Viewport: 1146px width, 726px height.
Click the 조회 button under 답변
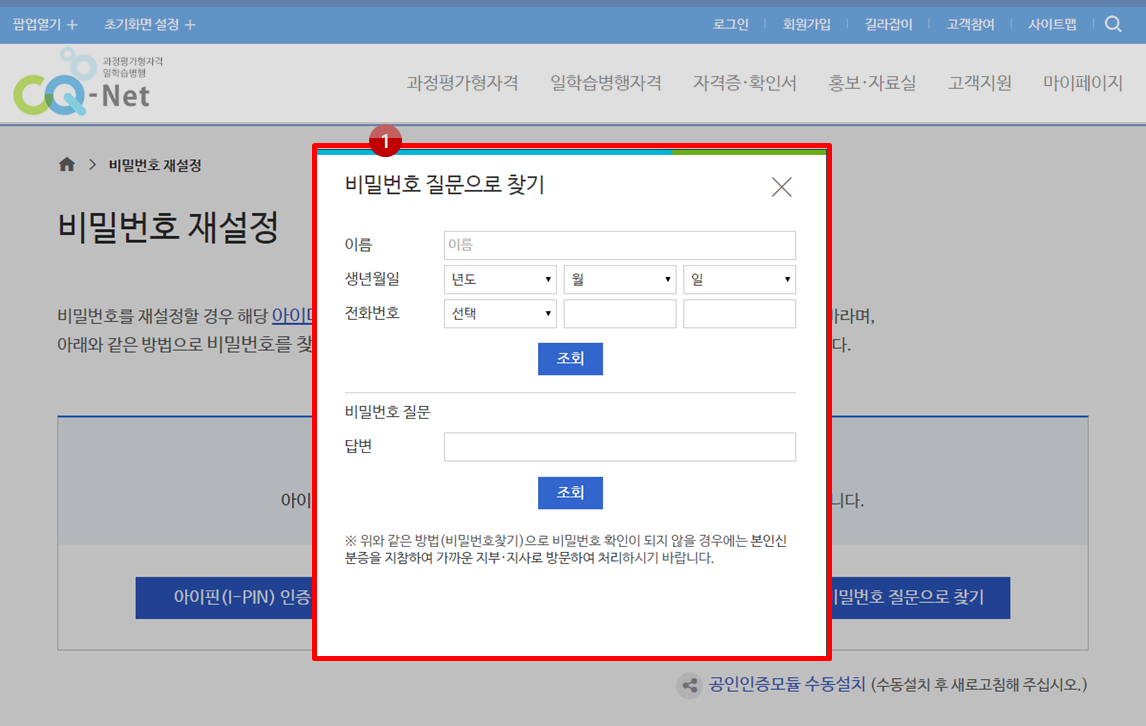[x=570, y=493]
